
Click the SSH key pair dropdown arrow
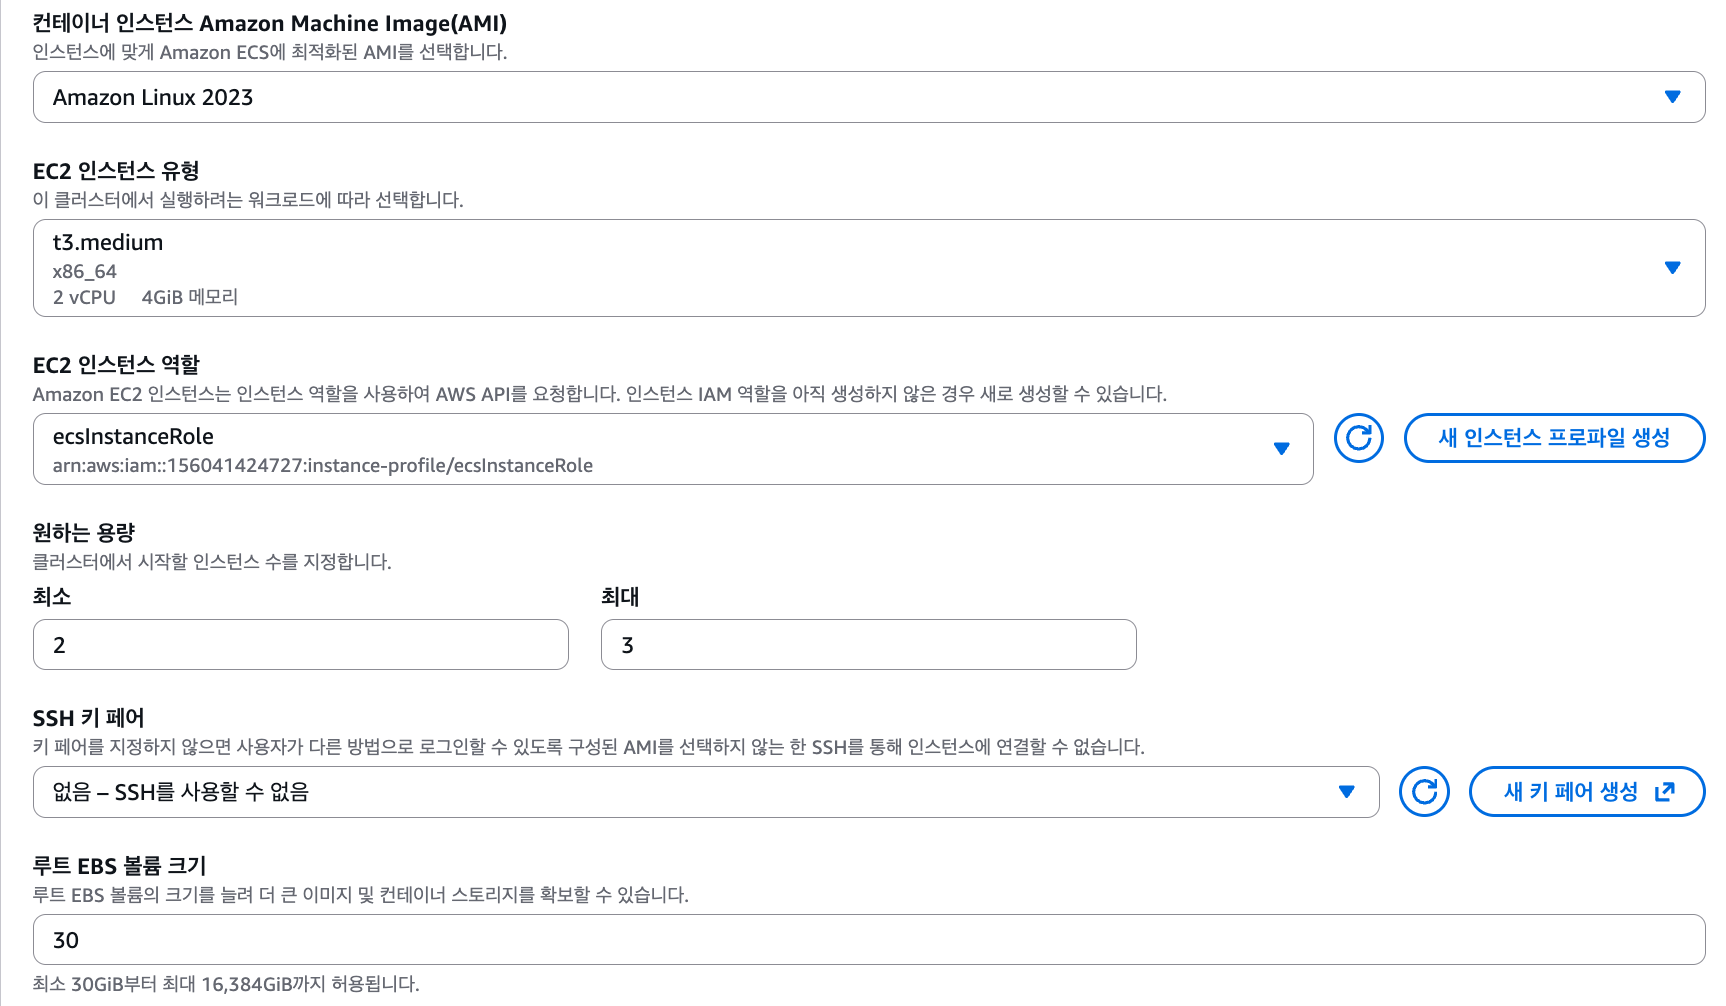pos(1347,792)
